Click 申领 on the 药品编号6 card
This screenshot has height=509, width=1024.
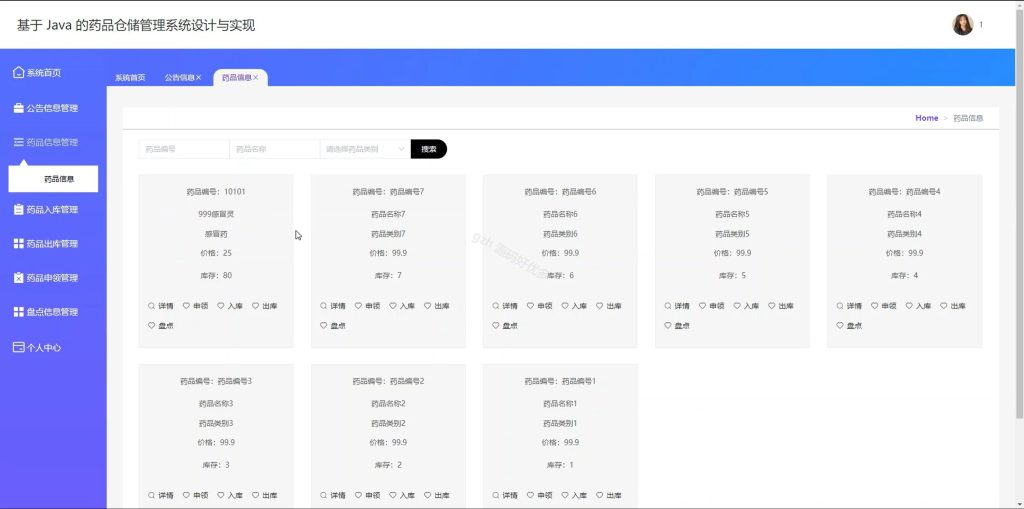539,306
